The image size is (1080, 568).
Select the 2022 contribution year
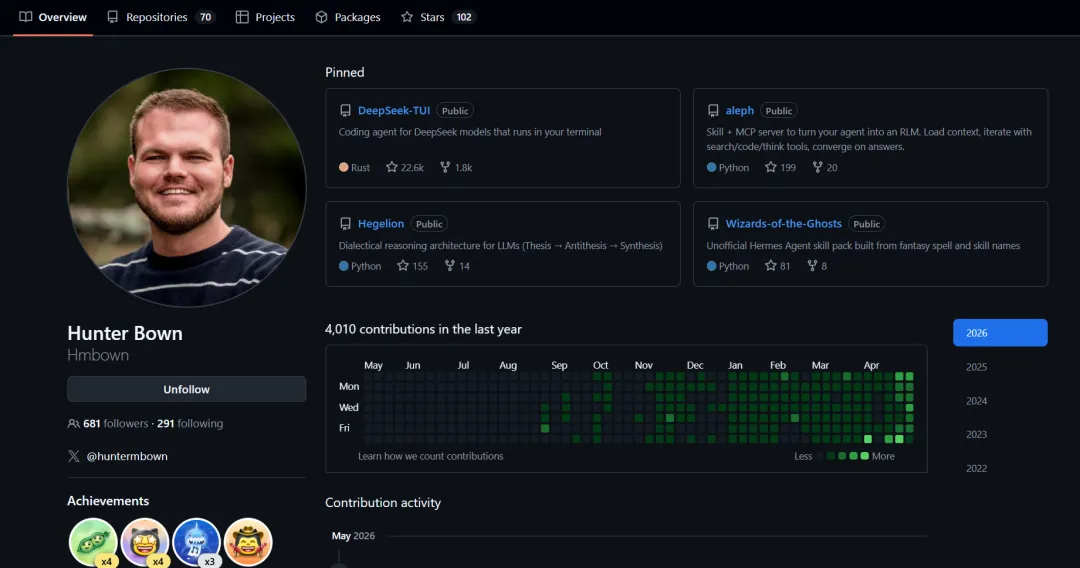coord(977,468)
